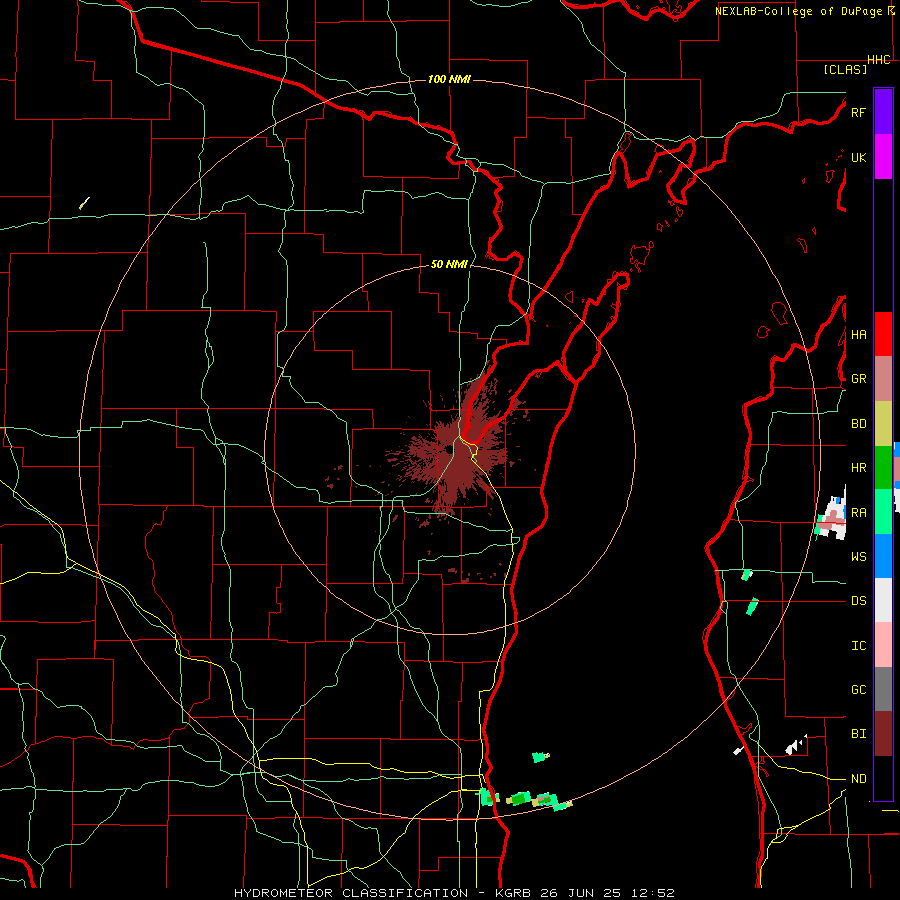Image resolution: width=900 pixels, height=900 pixels.
Task: Click the 'RA' legend label
Action: (859, 513)
